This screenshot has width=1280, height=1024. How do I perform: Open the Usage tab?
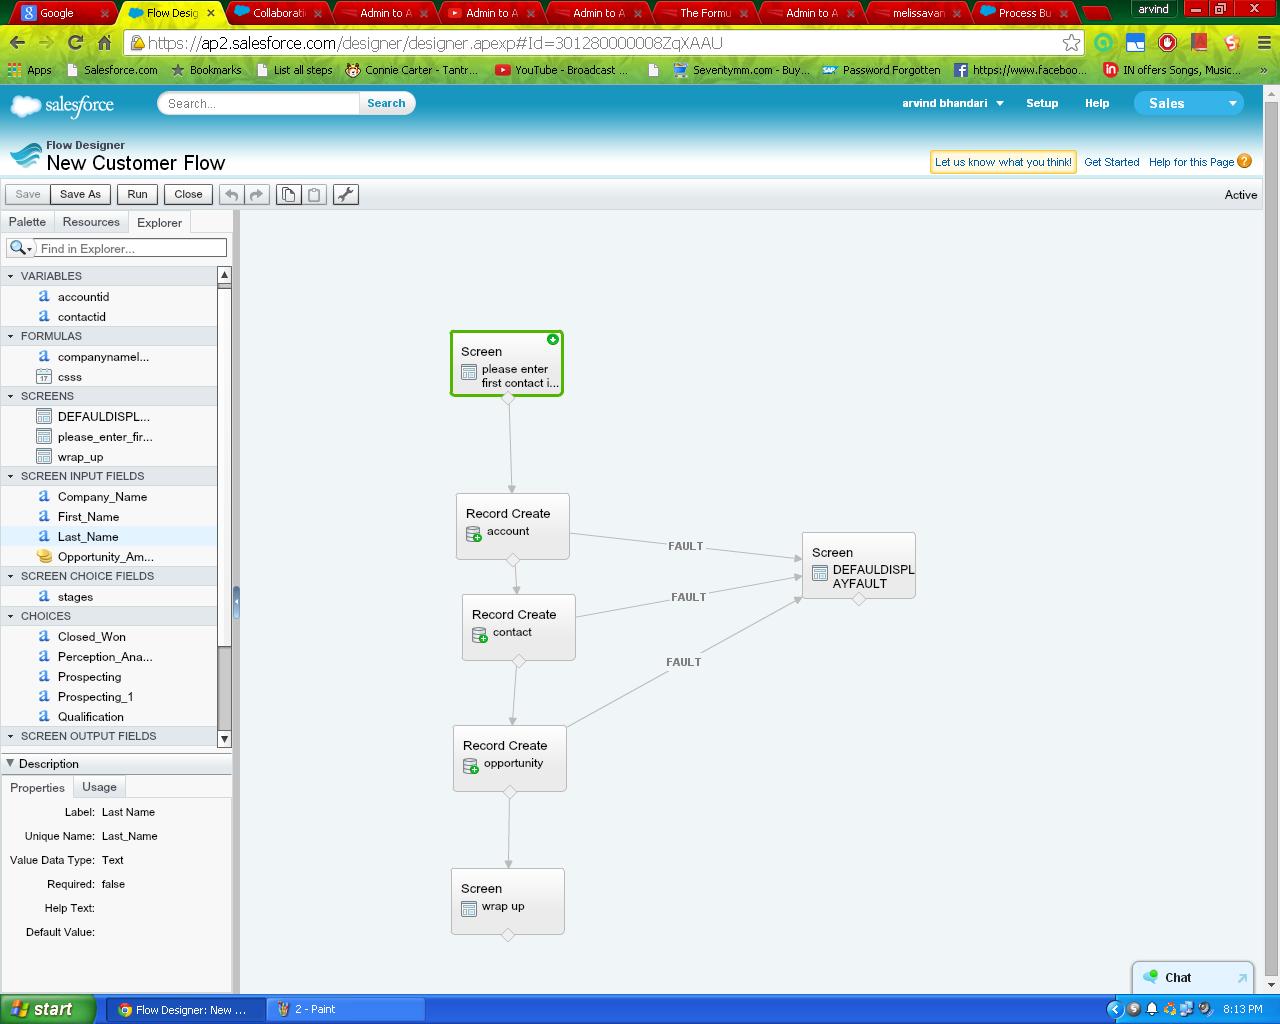pyautogui.click(x=99, y=787)
